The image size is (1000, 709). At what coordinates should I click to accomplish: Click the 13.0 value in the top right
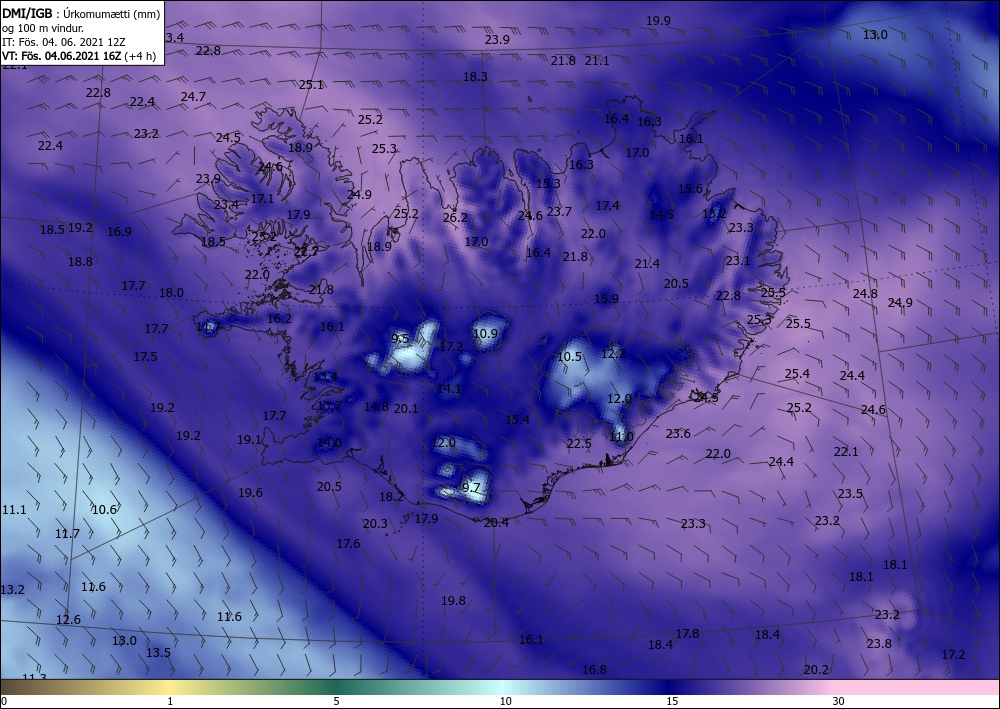coord(875,34)
